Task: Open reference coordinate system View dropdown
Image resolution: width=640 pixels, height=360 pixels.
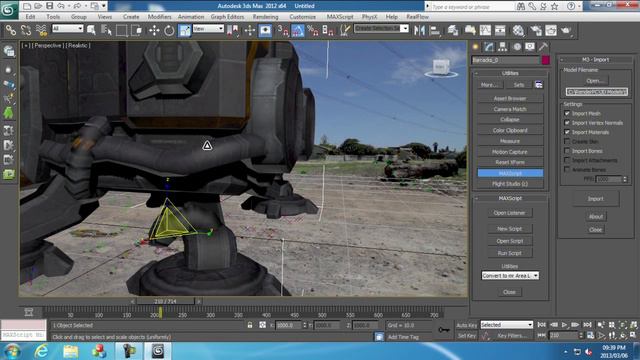Action: [208, 28]
